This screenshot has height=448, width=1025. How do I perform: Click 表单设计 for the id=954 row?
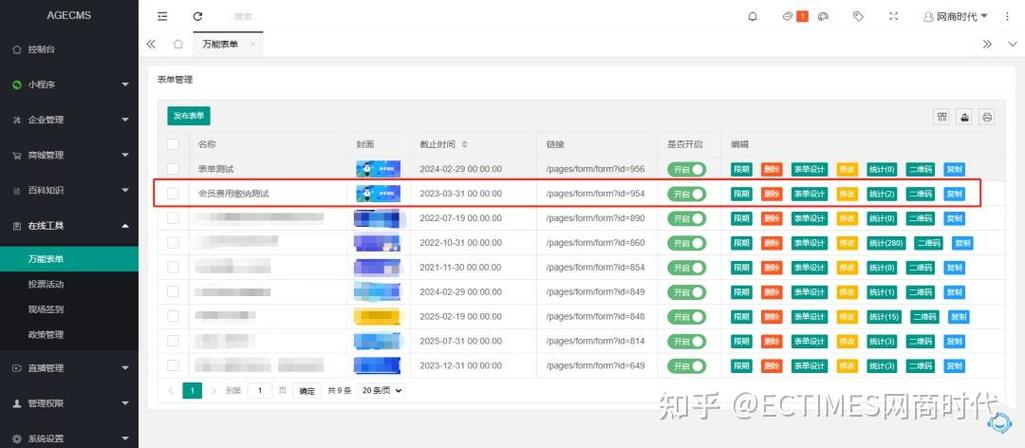click(x=809, y=194)
